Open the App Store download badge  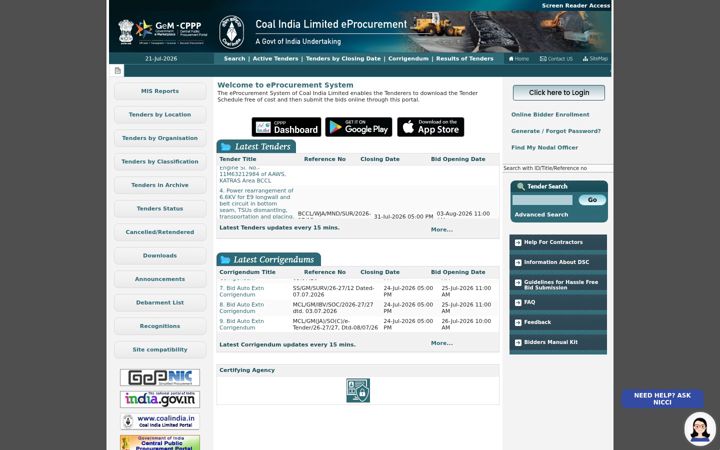click(x=430, y=127)
